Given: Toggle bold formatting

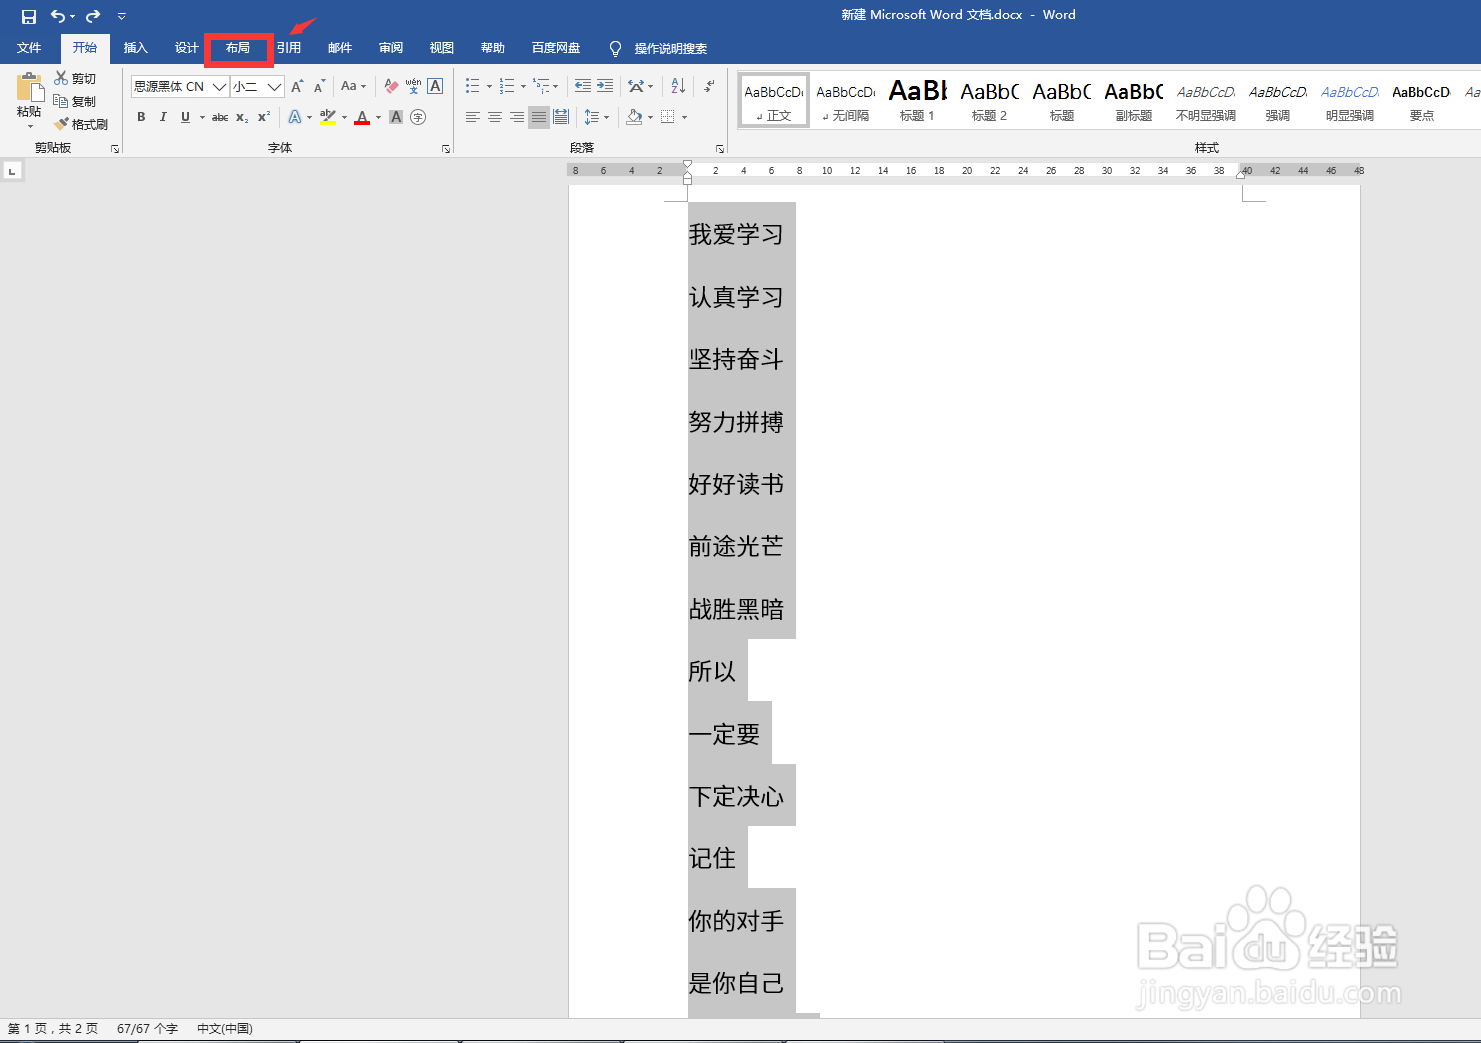Looking at the screenshot, I should [x=141, y=117].
